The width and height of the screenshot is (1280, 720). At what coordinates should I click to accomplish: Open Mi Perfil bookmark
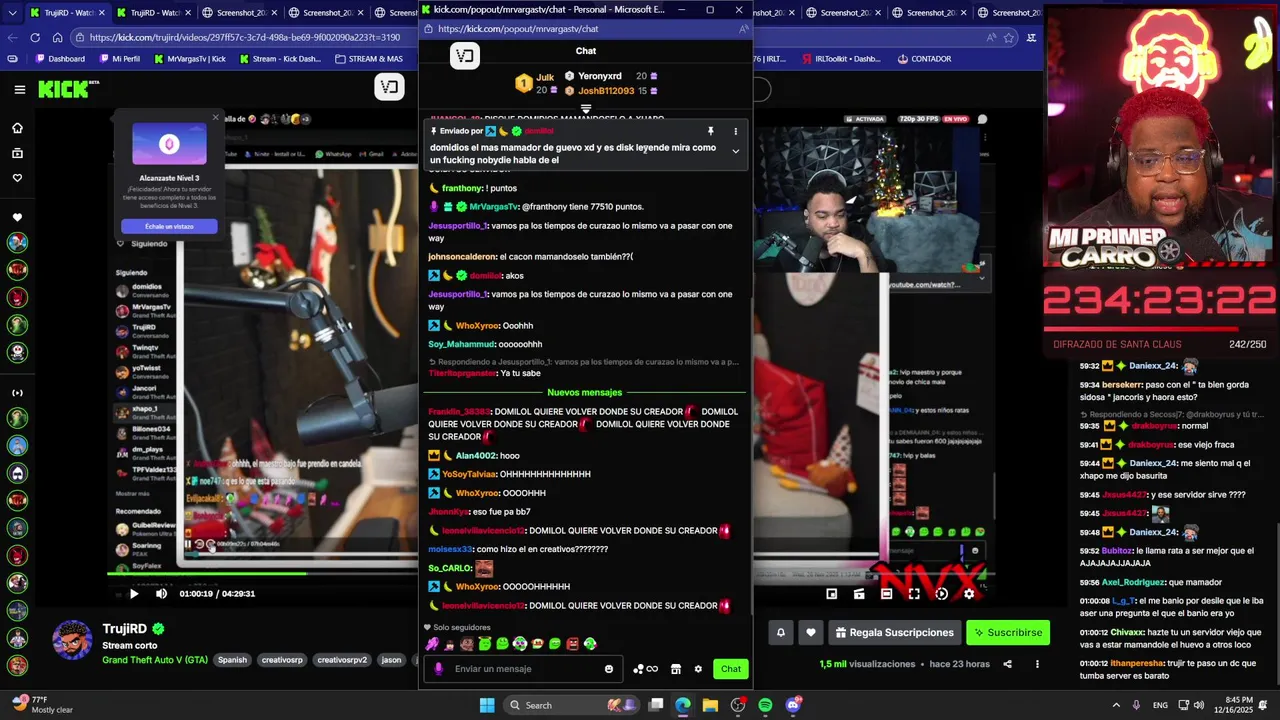[x=118, y=59]
